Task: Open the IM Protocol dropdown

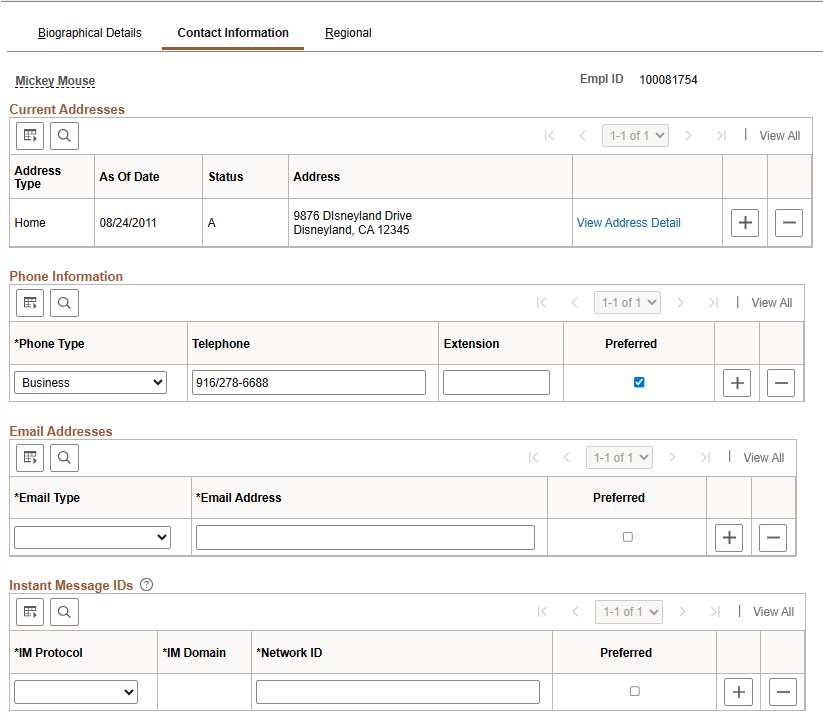Action: [76, 691]
